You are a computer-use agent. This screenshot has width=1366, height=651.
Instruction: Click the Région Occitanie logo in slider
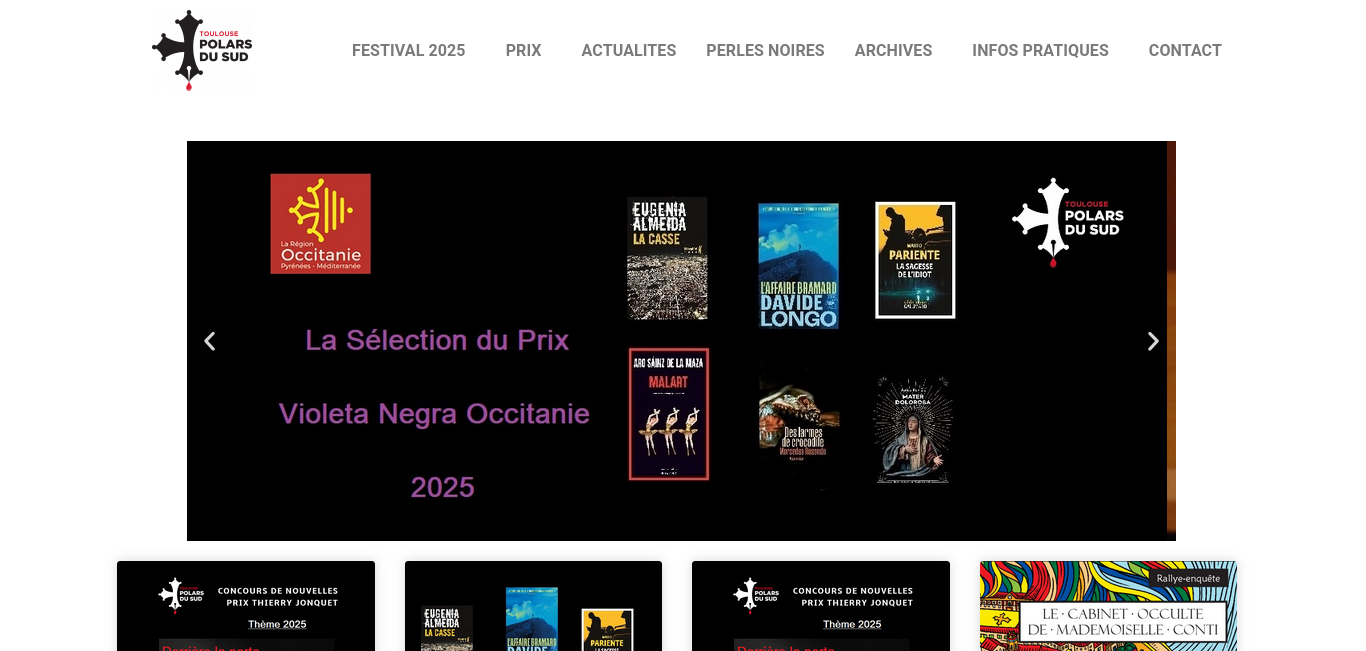tap(320, 224)
